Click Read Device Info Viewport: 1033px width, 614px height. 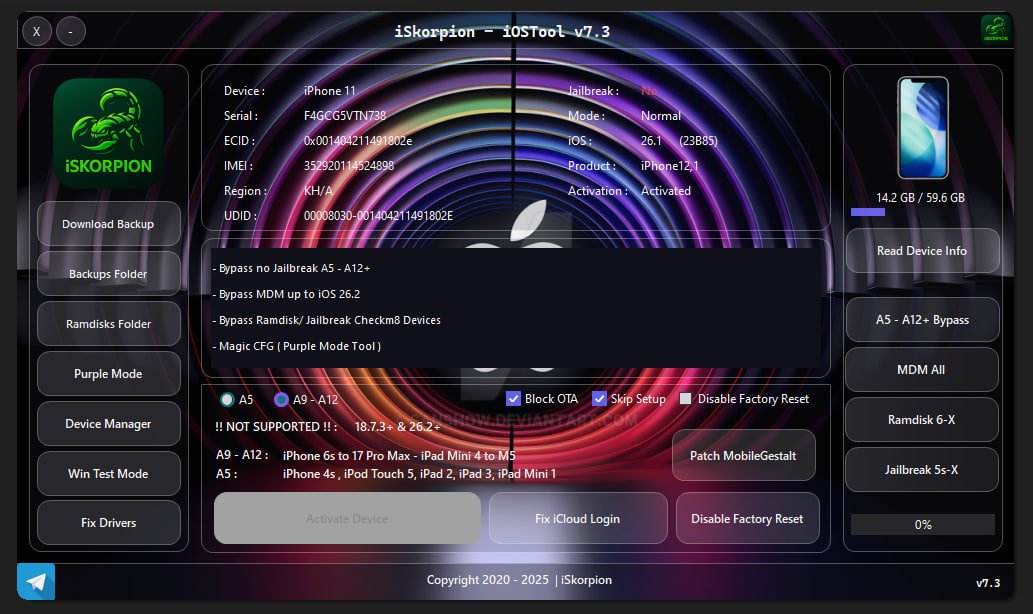(x=922, y=250)
